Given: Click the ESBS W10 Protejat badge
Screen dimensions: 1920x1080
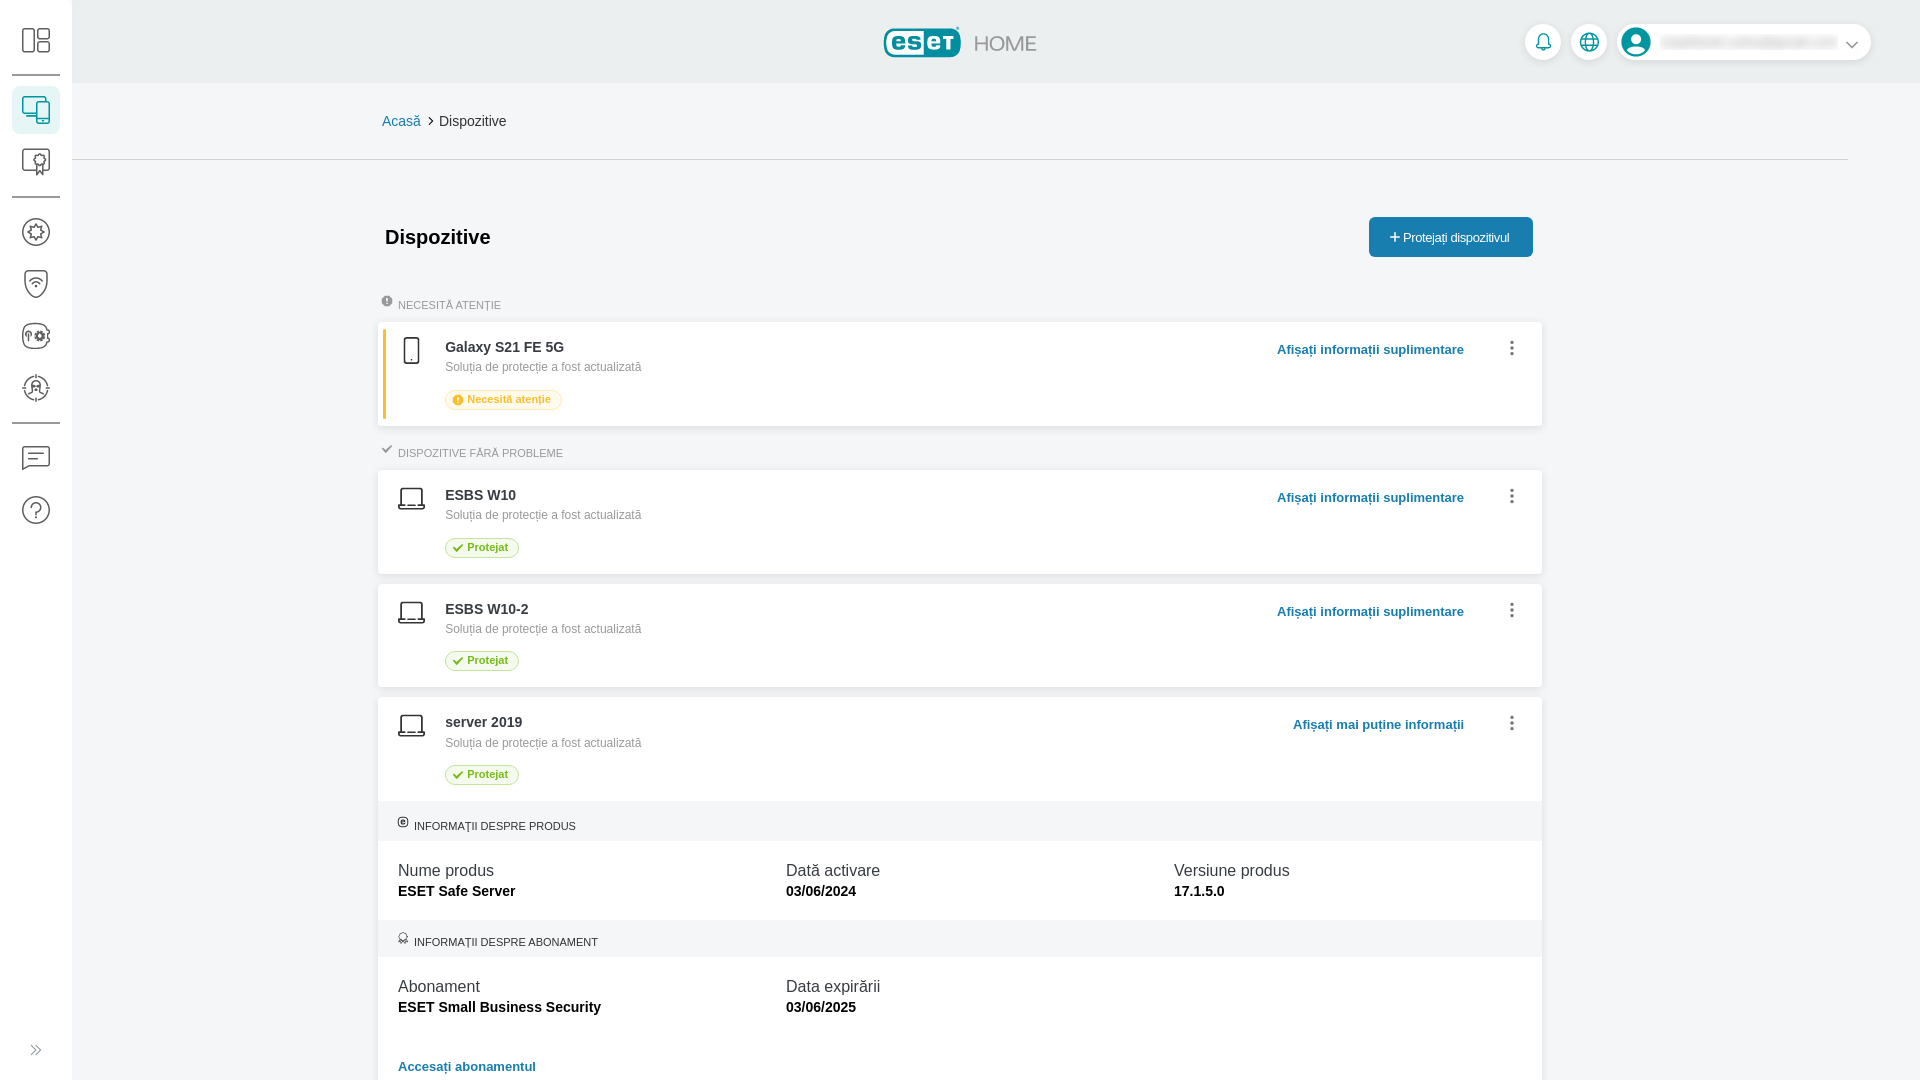Looking at the screenshot, I should click(x=482, y=548).
